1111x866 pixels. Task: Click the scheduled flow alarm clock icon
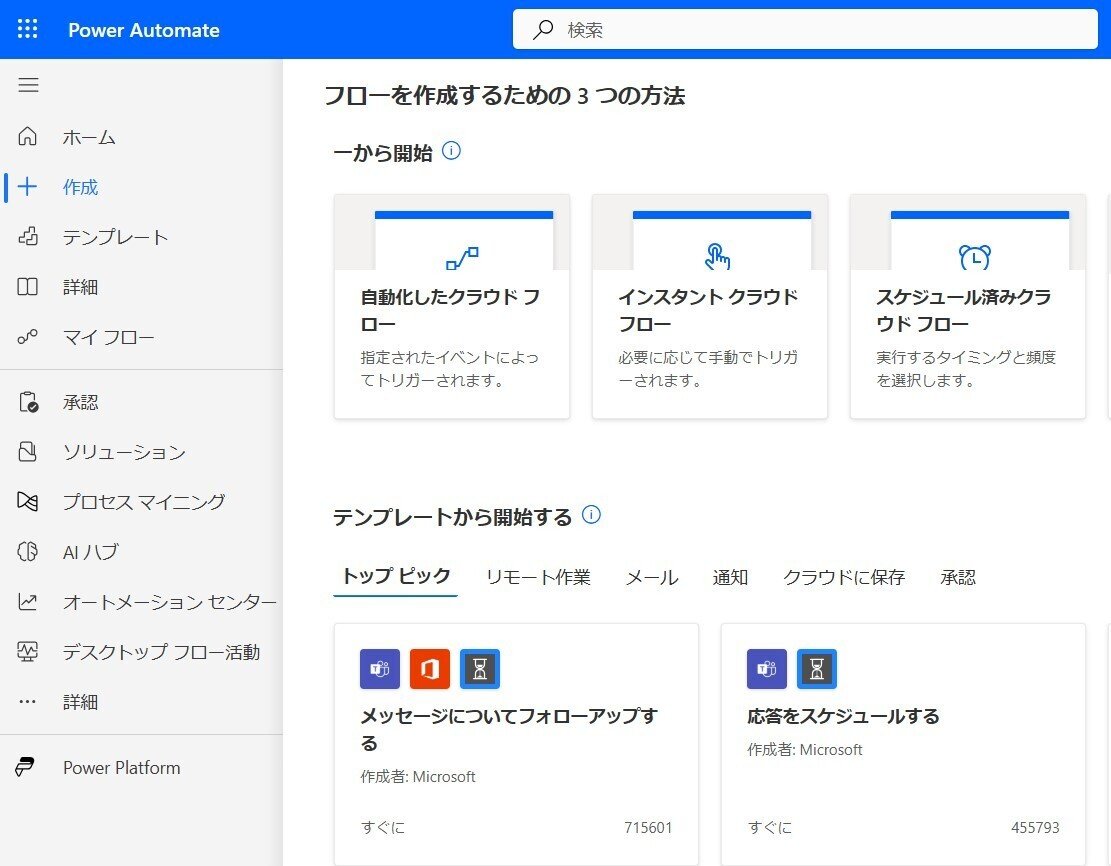[x=975, y=257]
